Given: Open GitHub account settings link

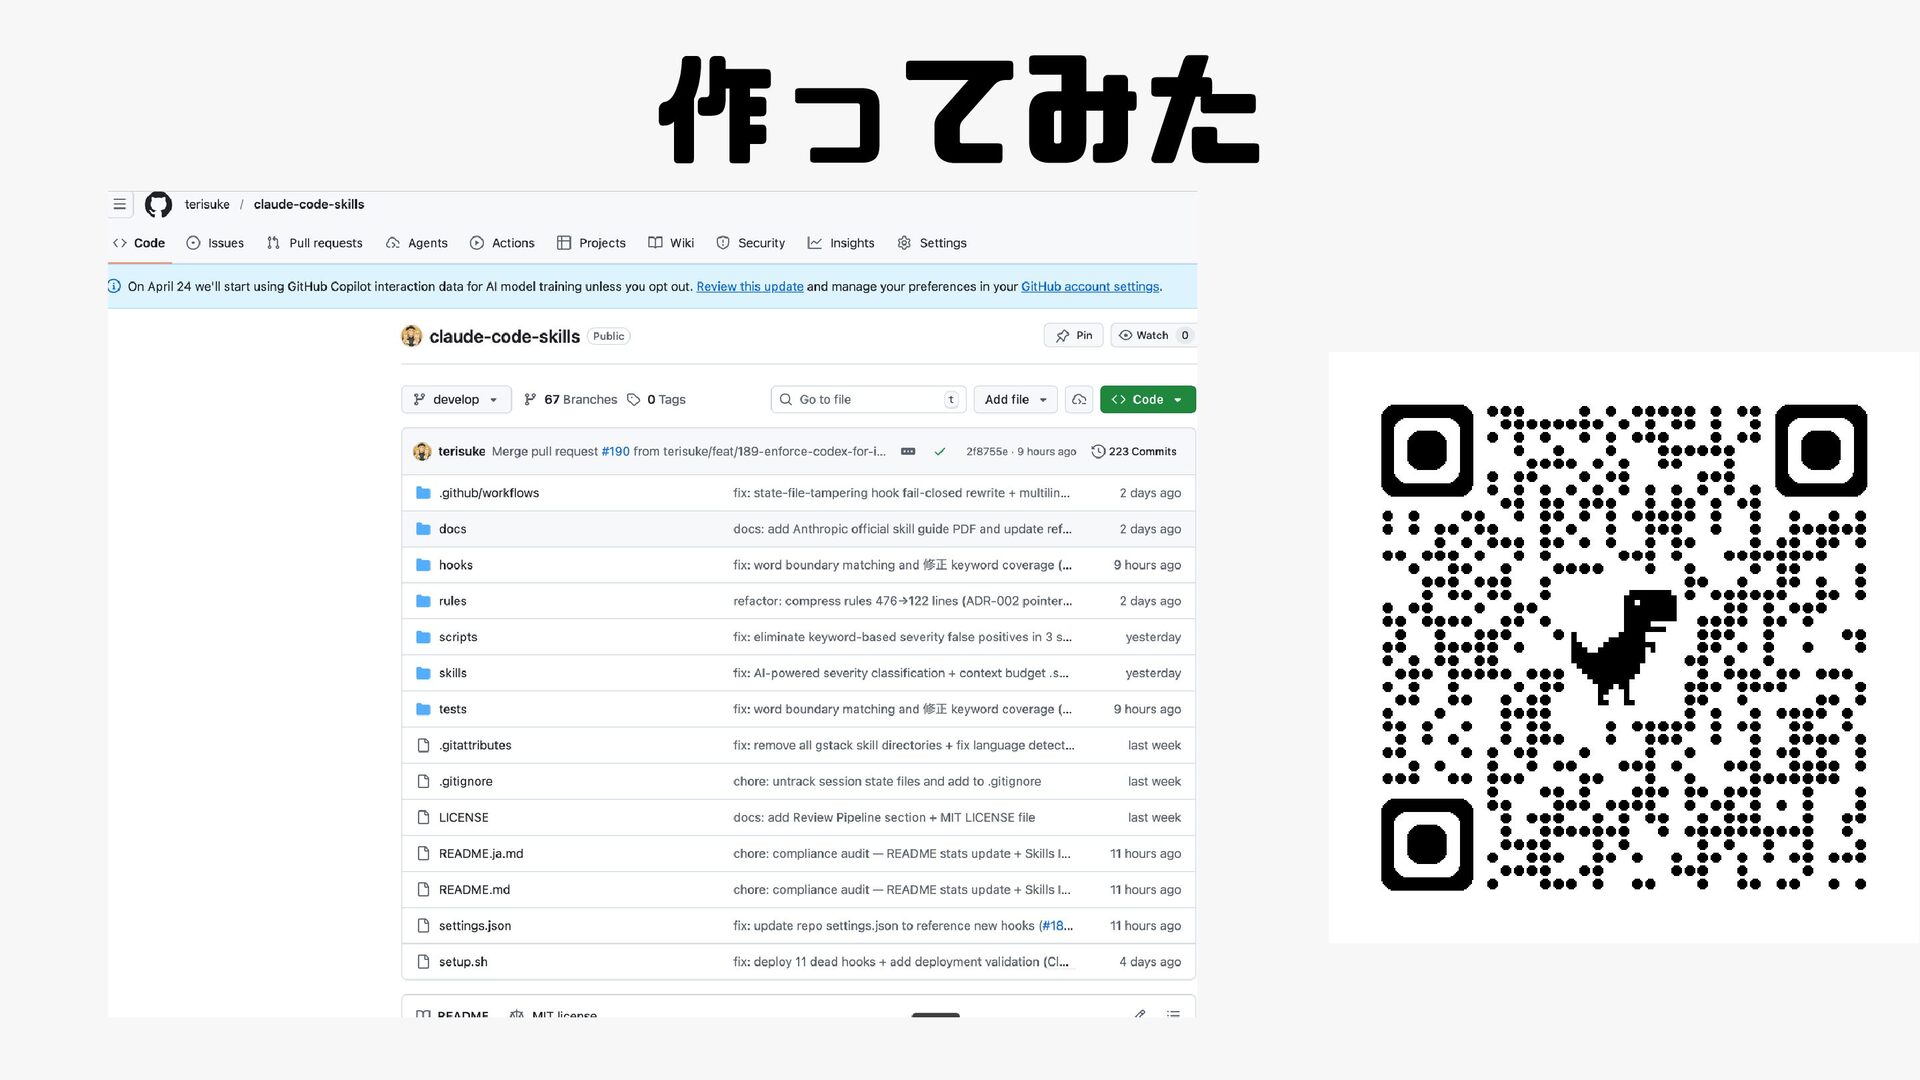Looking at the screenshot, I should (1089, 287).
